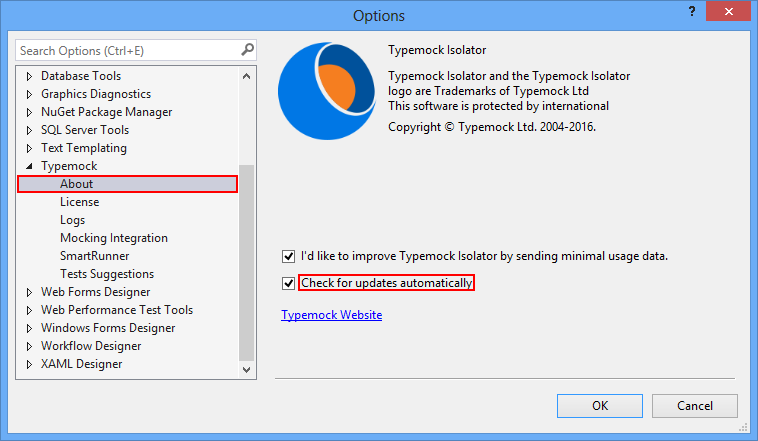The height and width of the screenshot is (441, 758).
Task: Expand the Web Forms Designer node
Action: tap(30, 292)
